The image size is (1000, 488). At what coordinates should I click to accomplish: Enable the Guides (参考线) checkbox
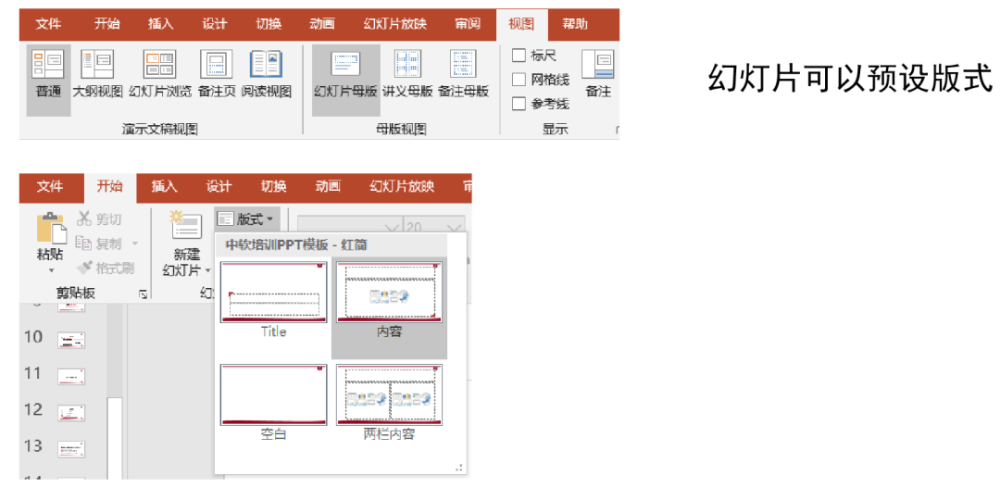point(519,103)
